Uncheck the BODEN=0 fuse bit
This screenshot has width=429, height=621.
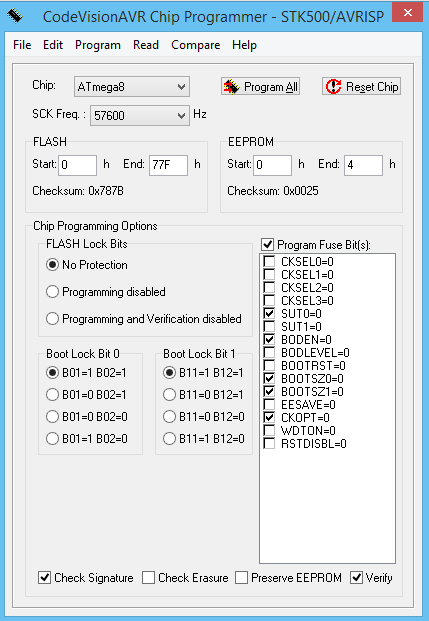coord(269,339)
